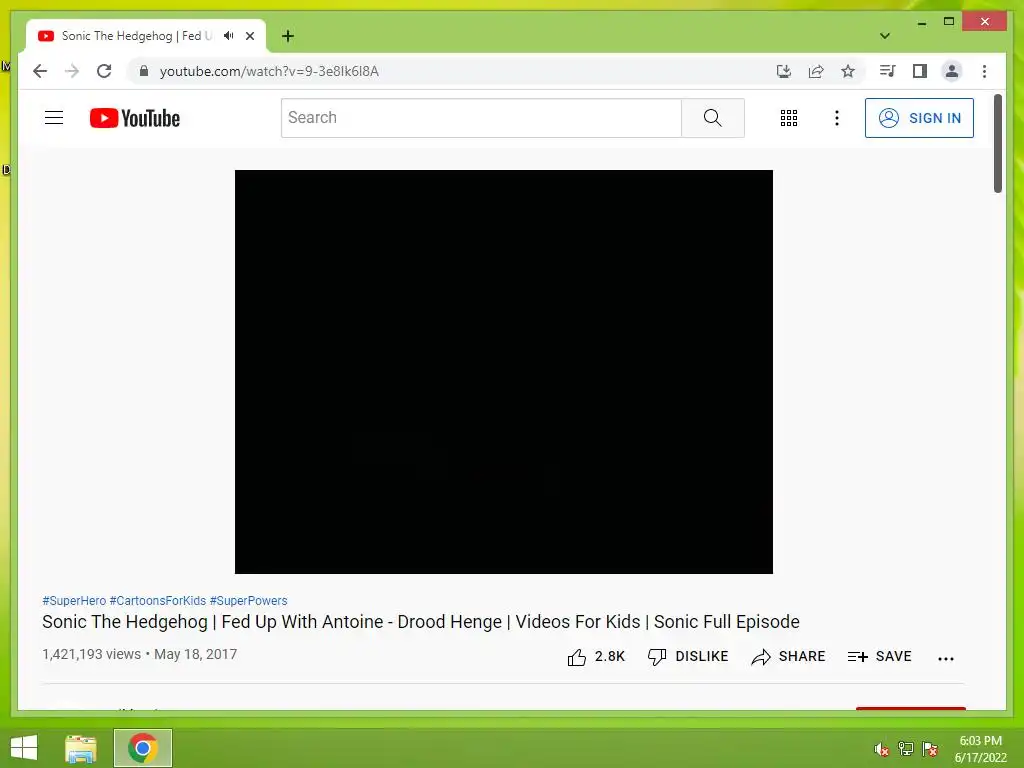1024x768 pixels.
Task: Share this page using address bar icon
Action: coord(816,71)
